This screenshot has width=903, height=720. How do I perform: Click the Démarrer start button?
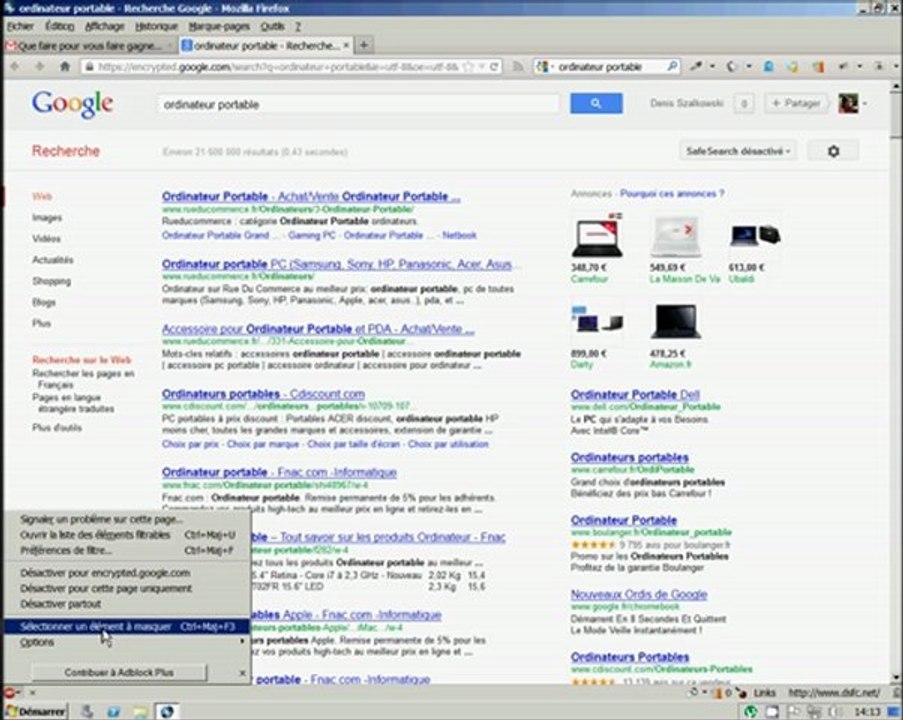[36, 712]
